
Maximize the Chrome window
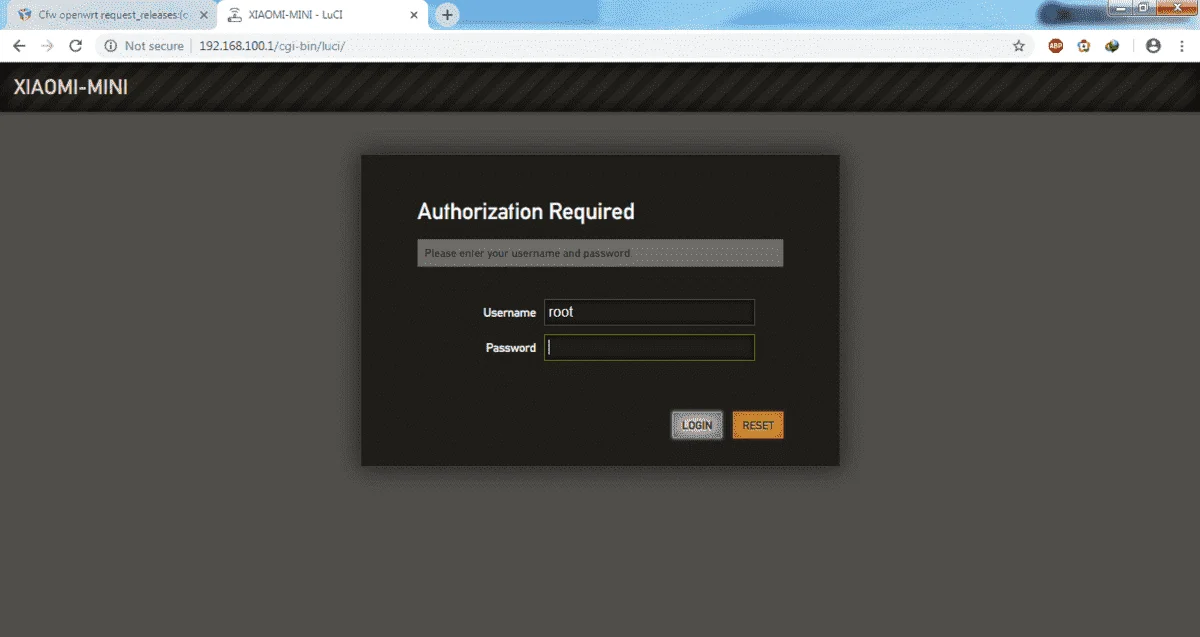(1145, 7)
